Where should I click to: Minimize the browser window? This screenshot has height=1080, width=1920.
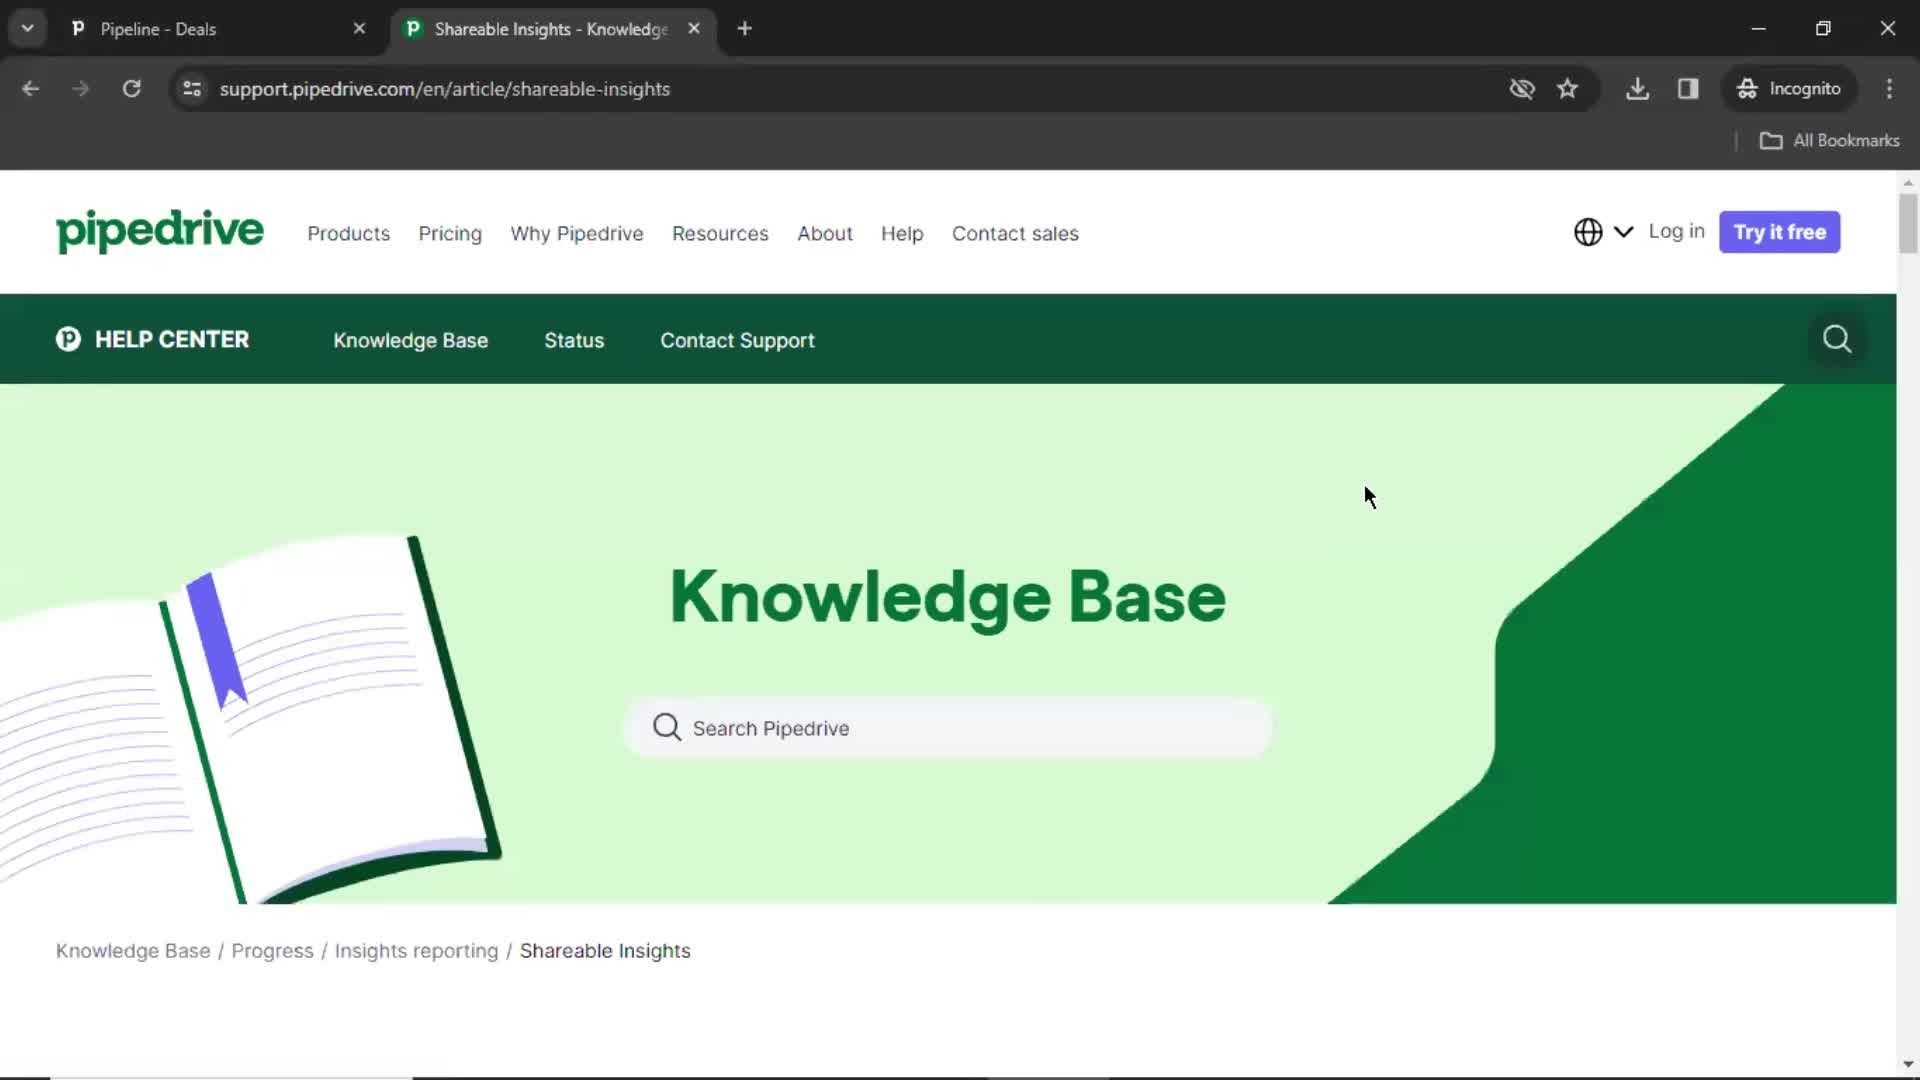(x=1758, y=29)
